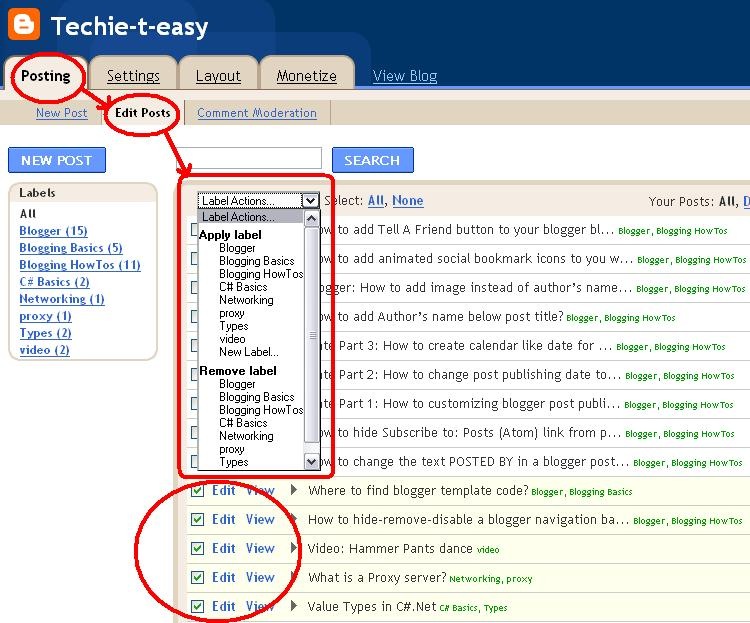The image size is (750, 623).
Task: Apply label Blogging HowTos from dropdown
Action: 261,274
